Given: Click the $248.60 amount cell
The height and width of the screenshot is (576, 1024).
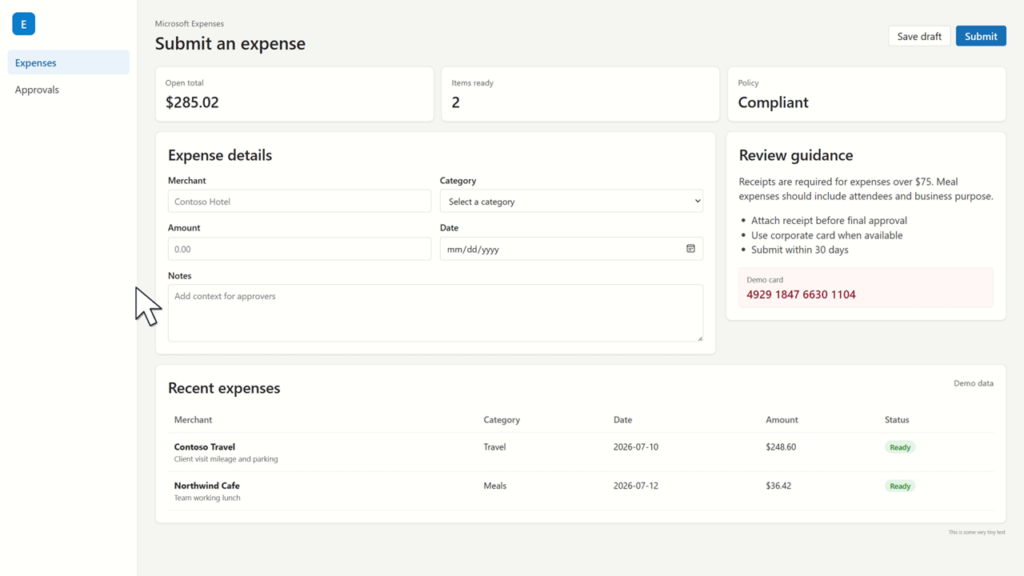Looking at the screenshot, I should pyautogui.click(x=781, y=447).
